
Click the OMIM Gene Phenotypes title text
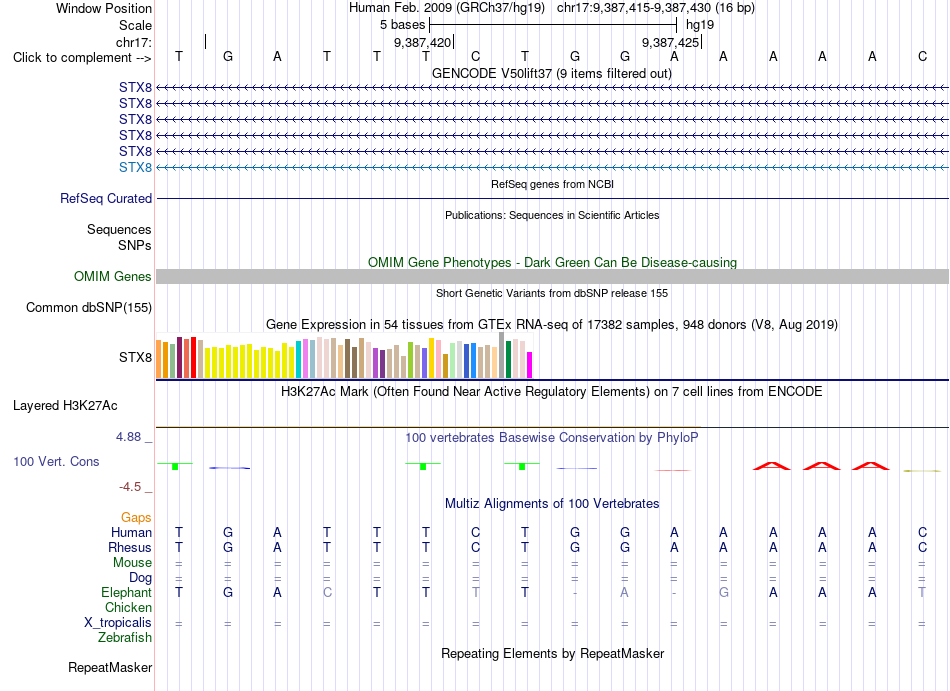[x=552, y=262]
